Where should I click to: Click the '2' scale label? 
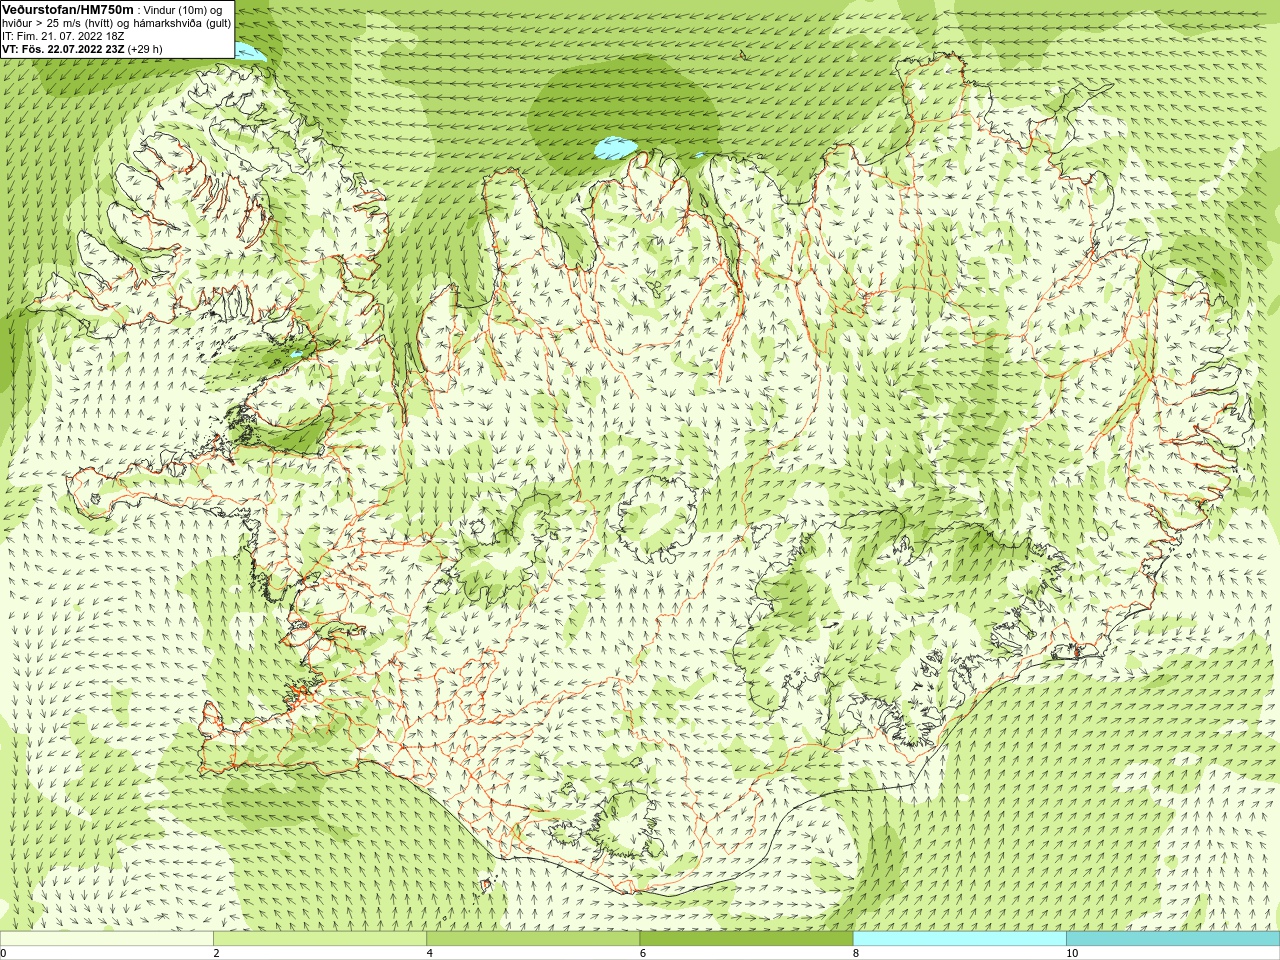[x=216, y=954]
